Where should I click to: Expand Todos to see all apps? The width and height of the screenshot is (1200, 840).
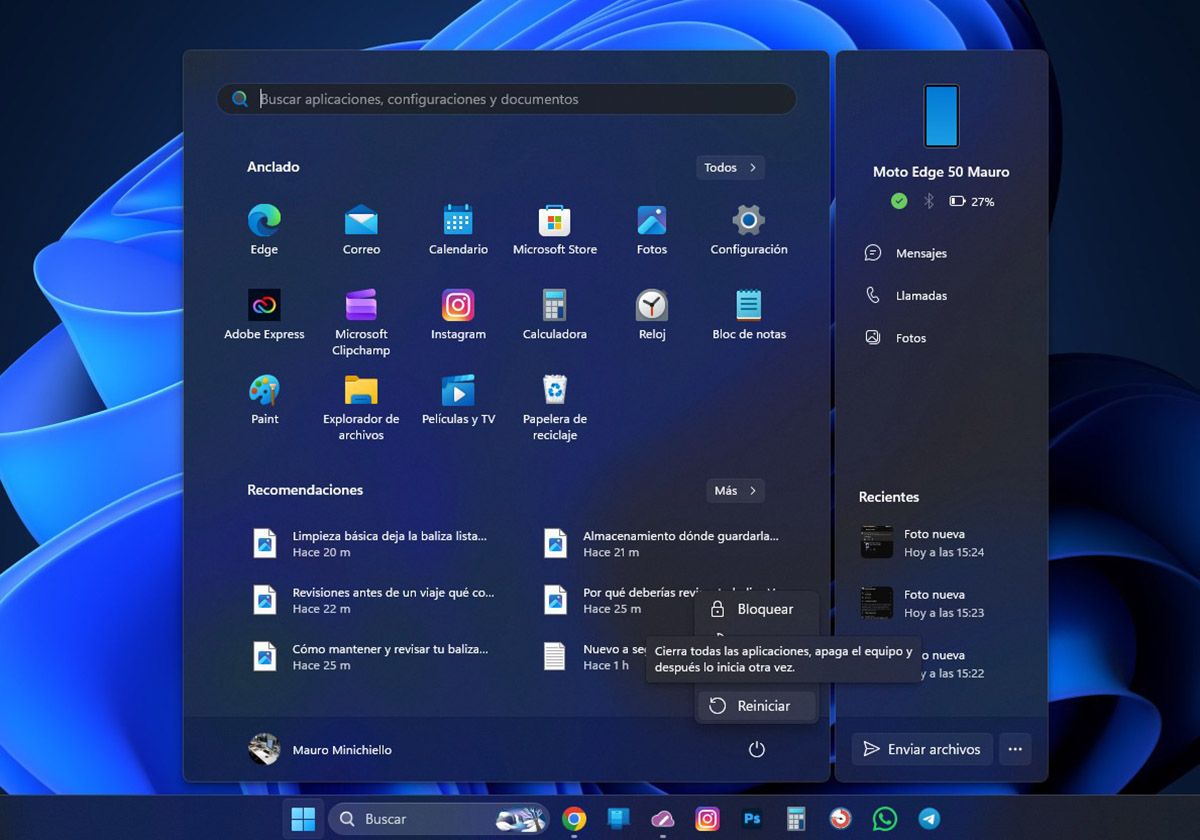tap(729, 167)
